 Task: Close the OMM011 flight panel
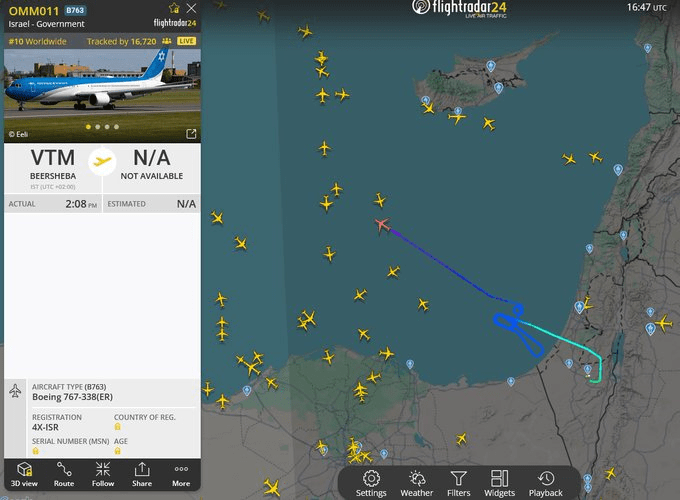click(x=191, y=8)
